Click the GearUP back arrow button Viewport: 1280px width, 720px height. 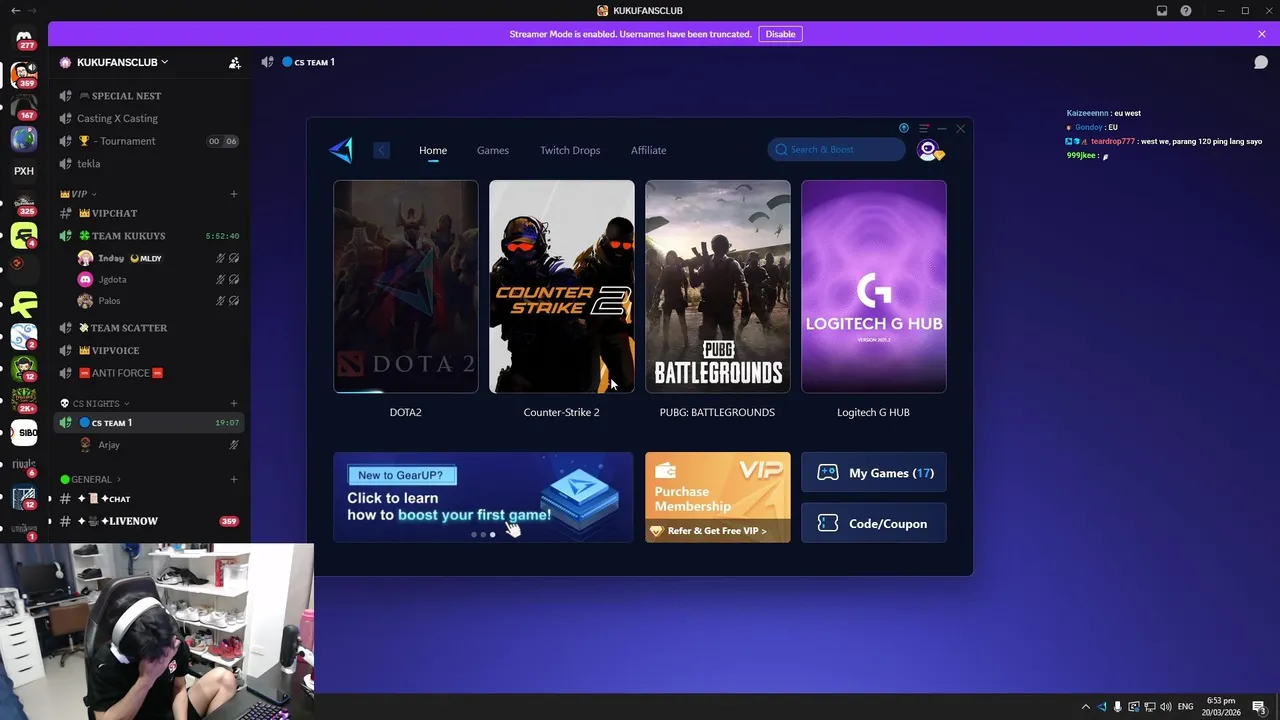pos(381,150)
